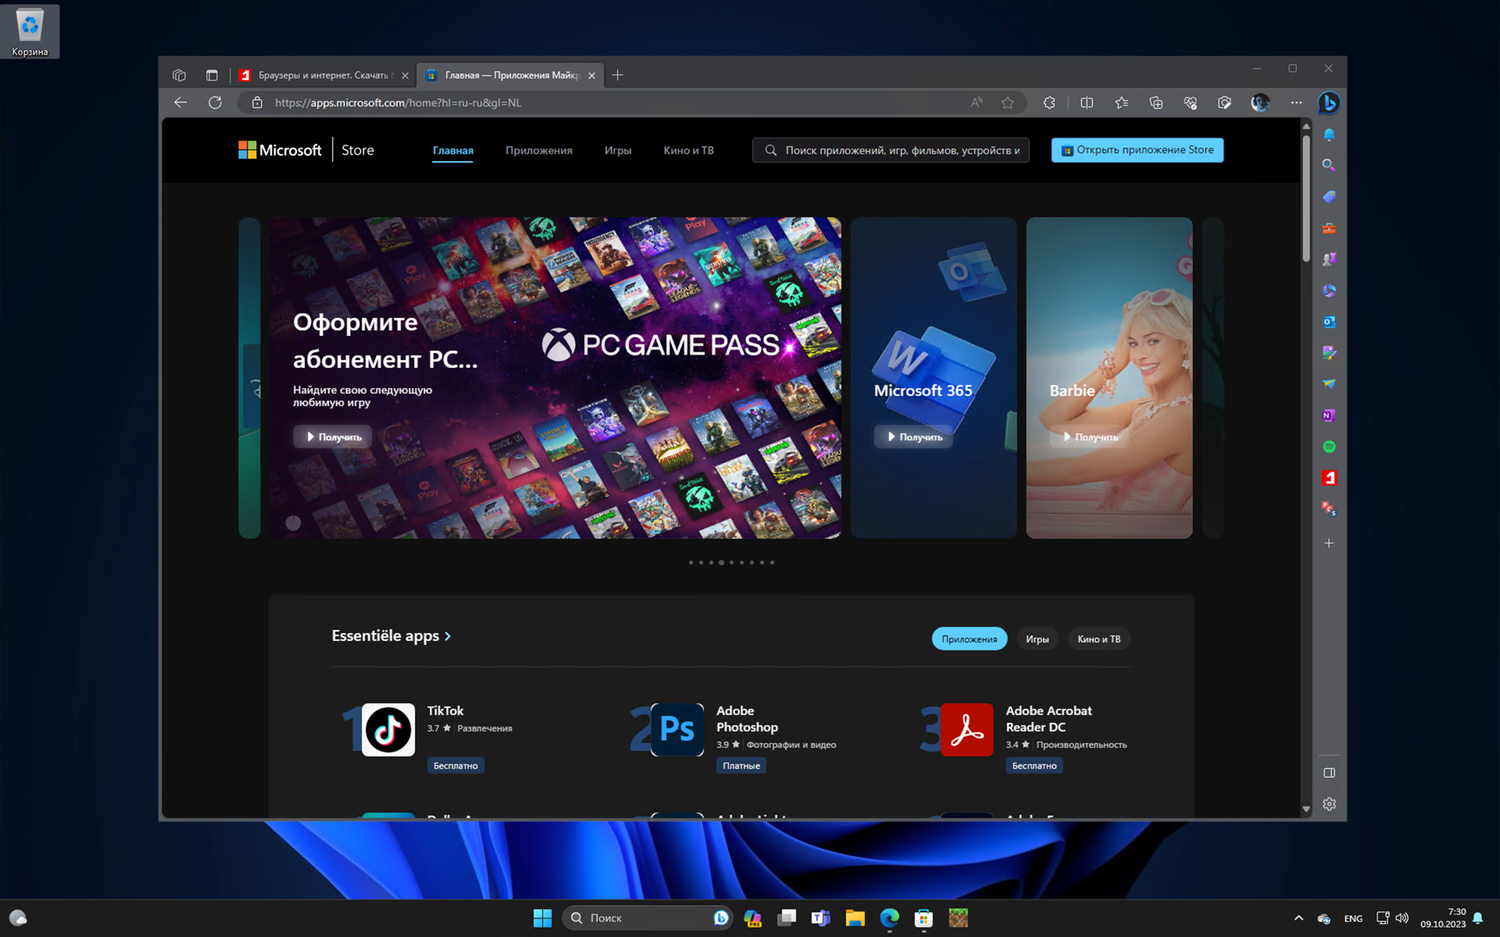Open a new browser tab
Image resolution: width=1500 pixels, height=937 pixels.
618,75
